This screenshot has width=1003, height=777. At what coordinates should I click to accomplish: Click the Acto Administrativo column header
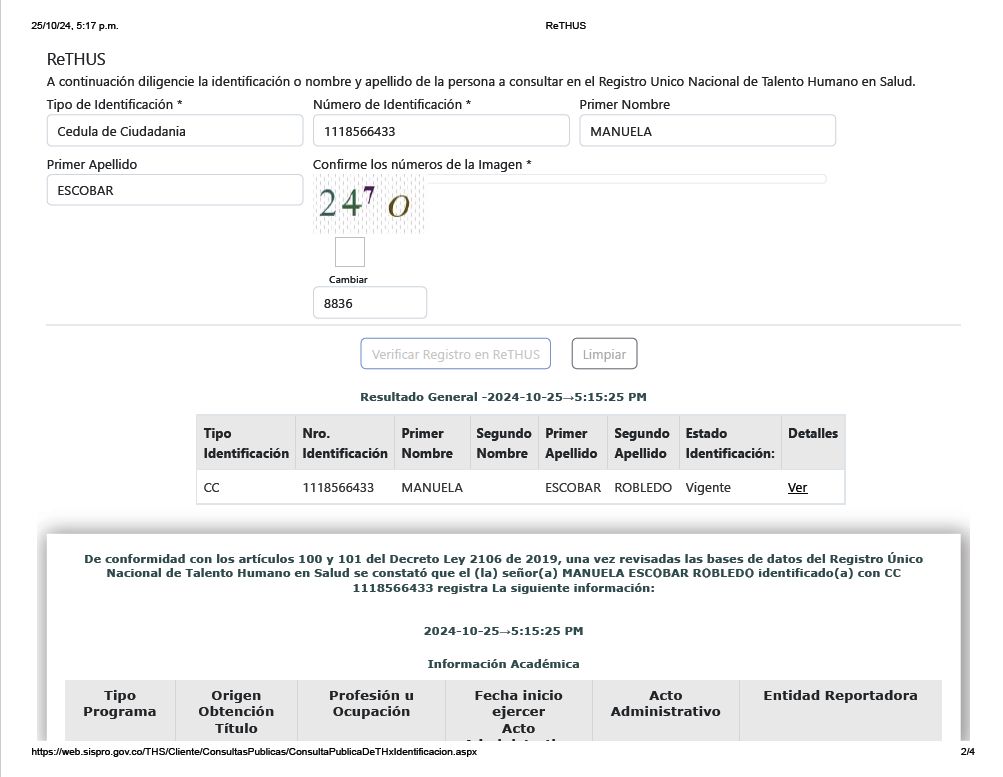[x=665, y=703]
